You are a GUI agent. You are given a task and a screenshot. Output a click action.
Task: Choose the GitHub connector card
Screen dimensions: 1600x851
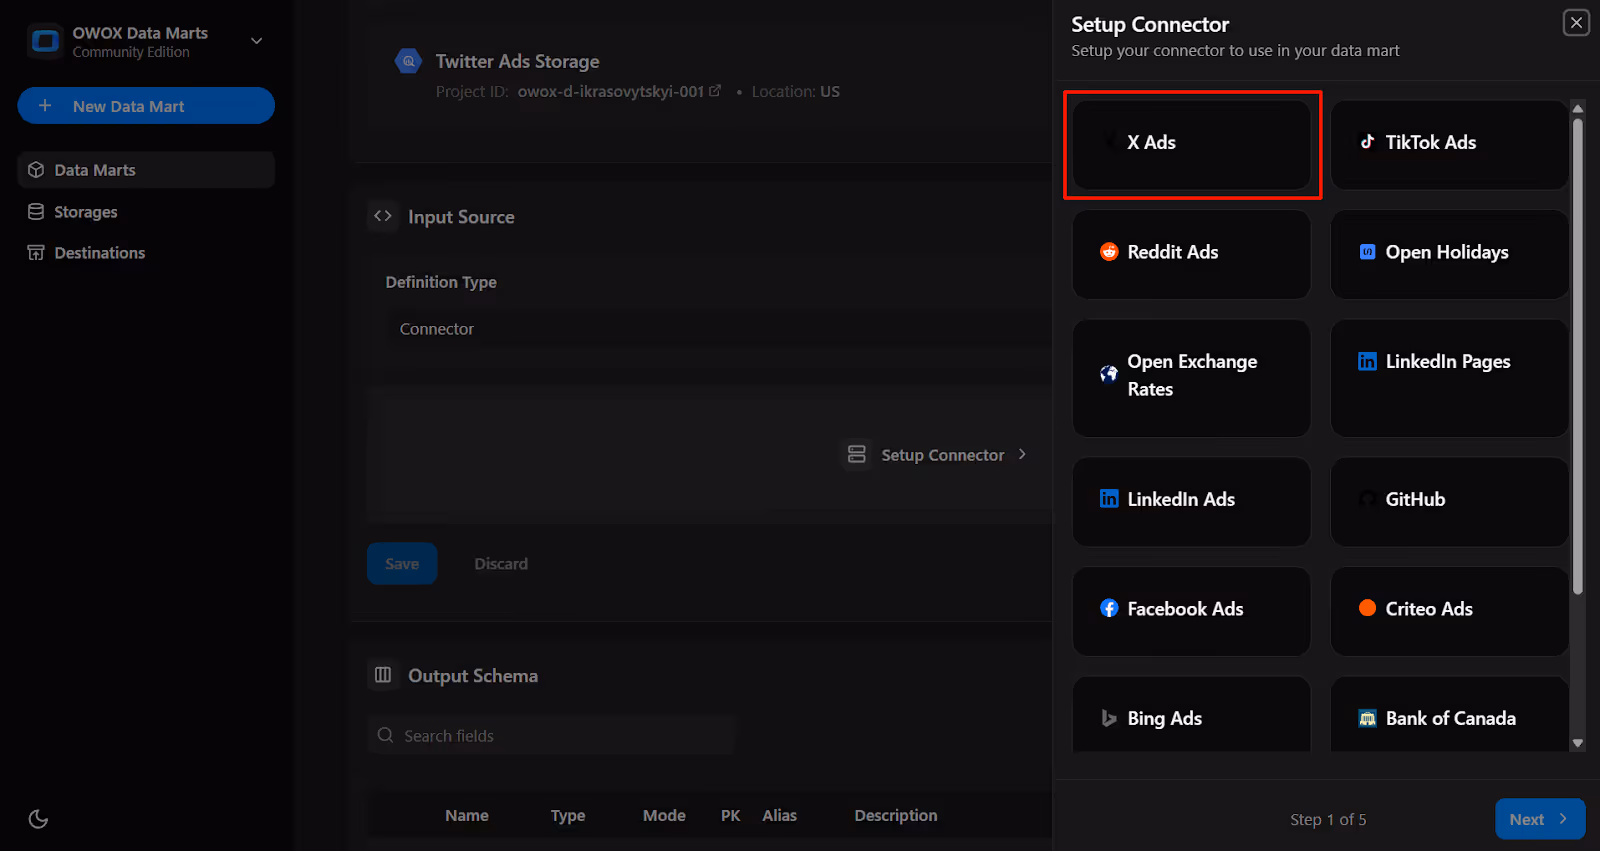tap(1449, 502)
